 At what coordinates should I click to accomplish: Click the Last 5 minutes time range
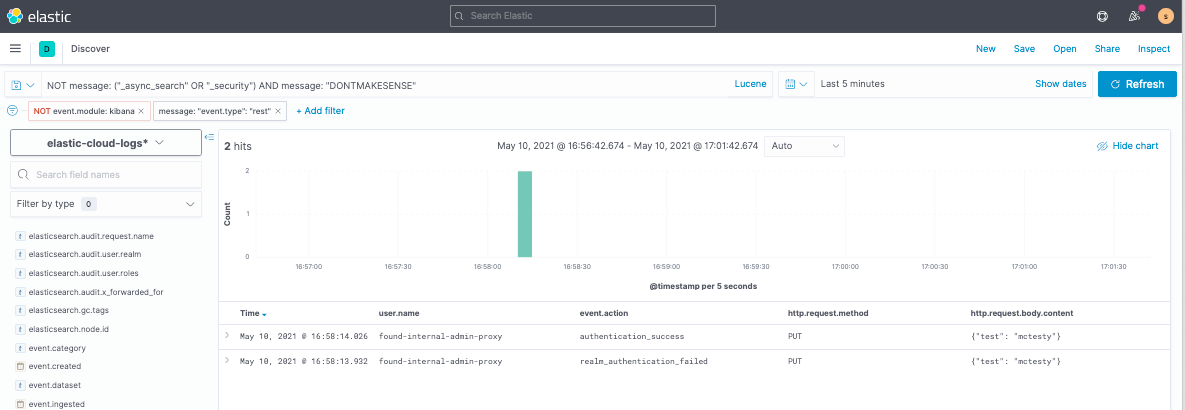point(852,85)
